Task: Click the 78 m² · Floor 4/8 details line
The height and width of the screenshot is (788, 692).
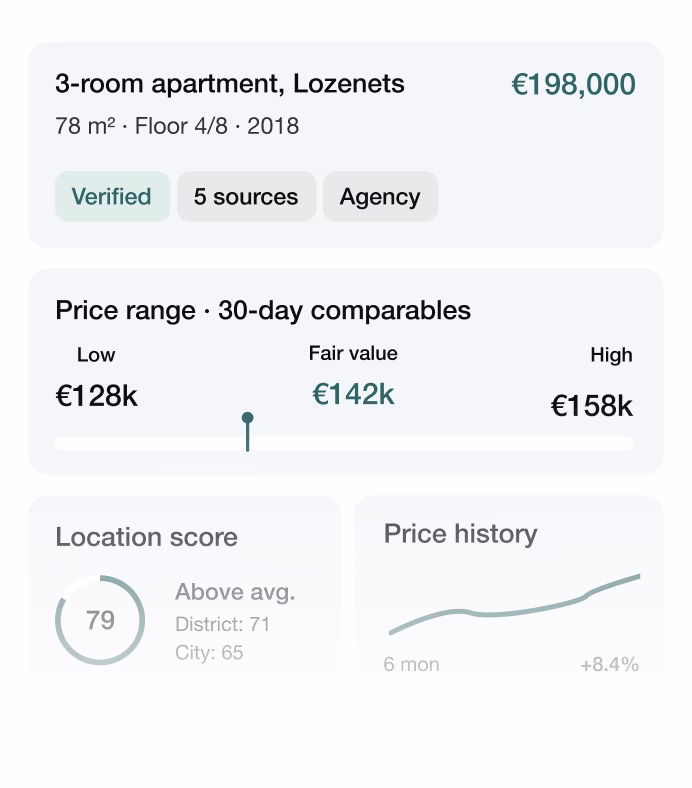Action: pos(176,126)
